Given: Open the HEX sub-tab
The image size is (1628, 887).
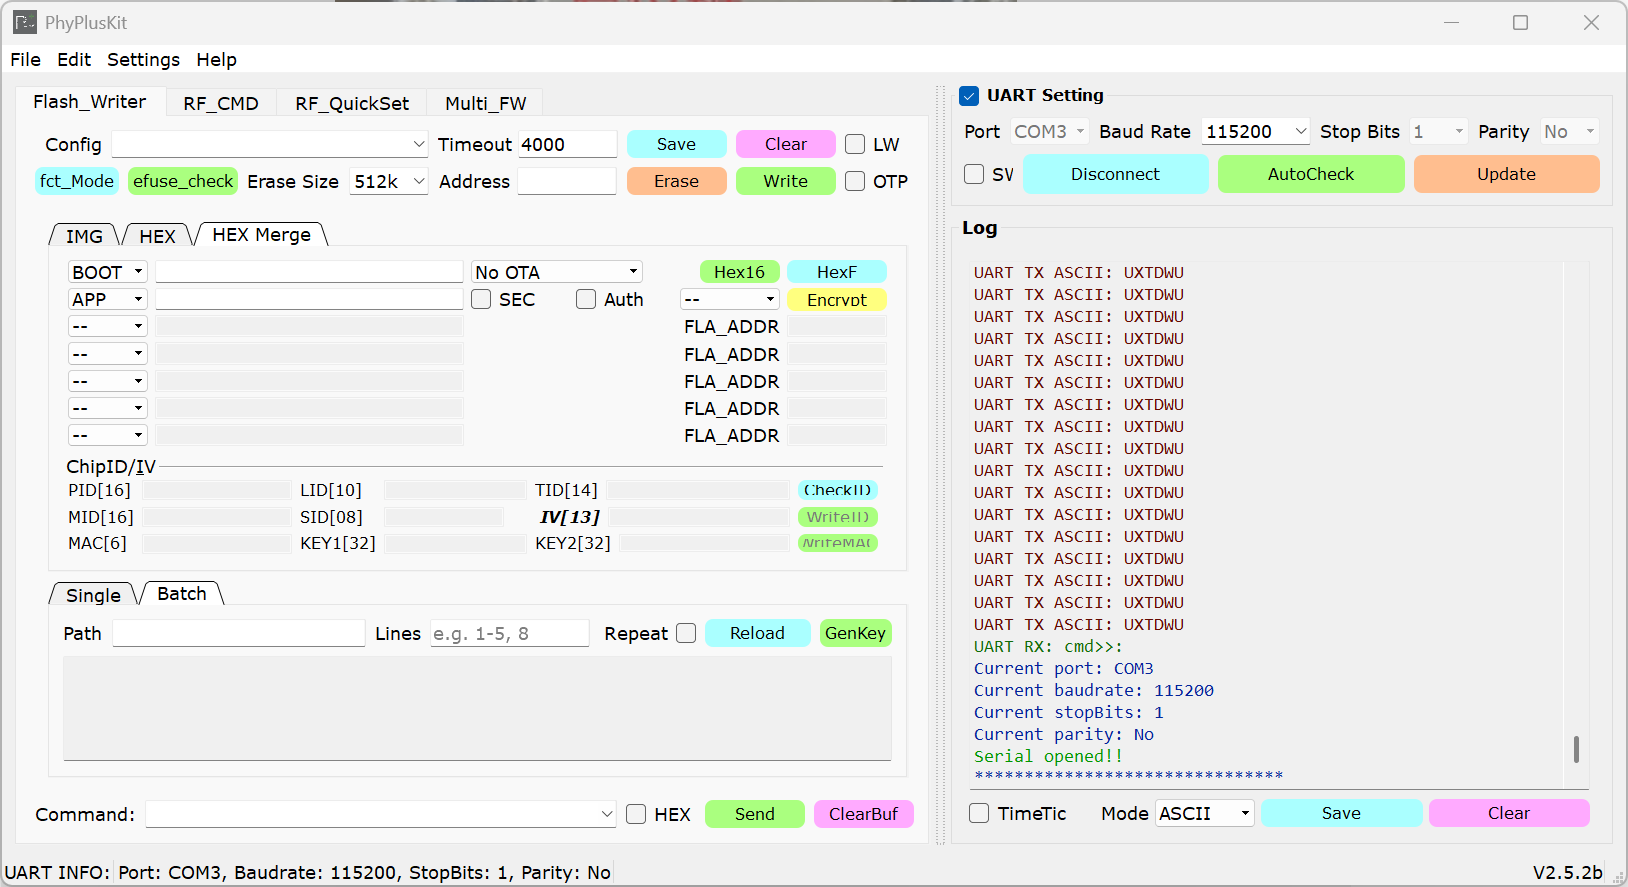Looking at the screenshot, I should tap(157, 236).
